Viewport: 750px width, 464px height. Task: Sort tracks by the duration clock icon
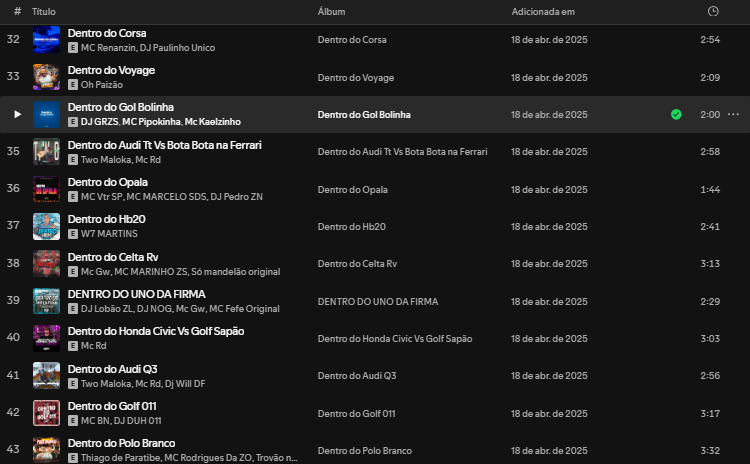713,11
